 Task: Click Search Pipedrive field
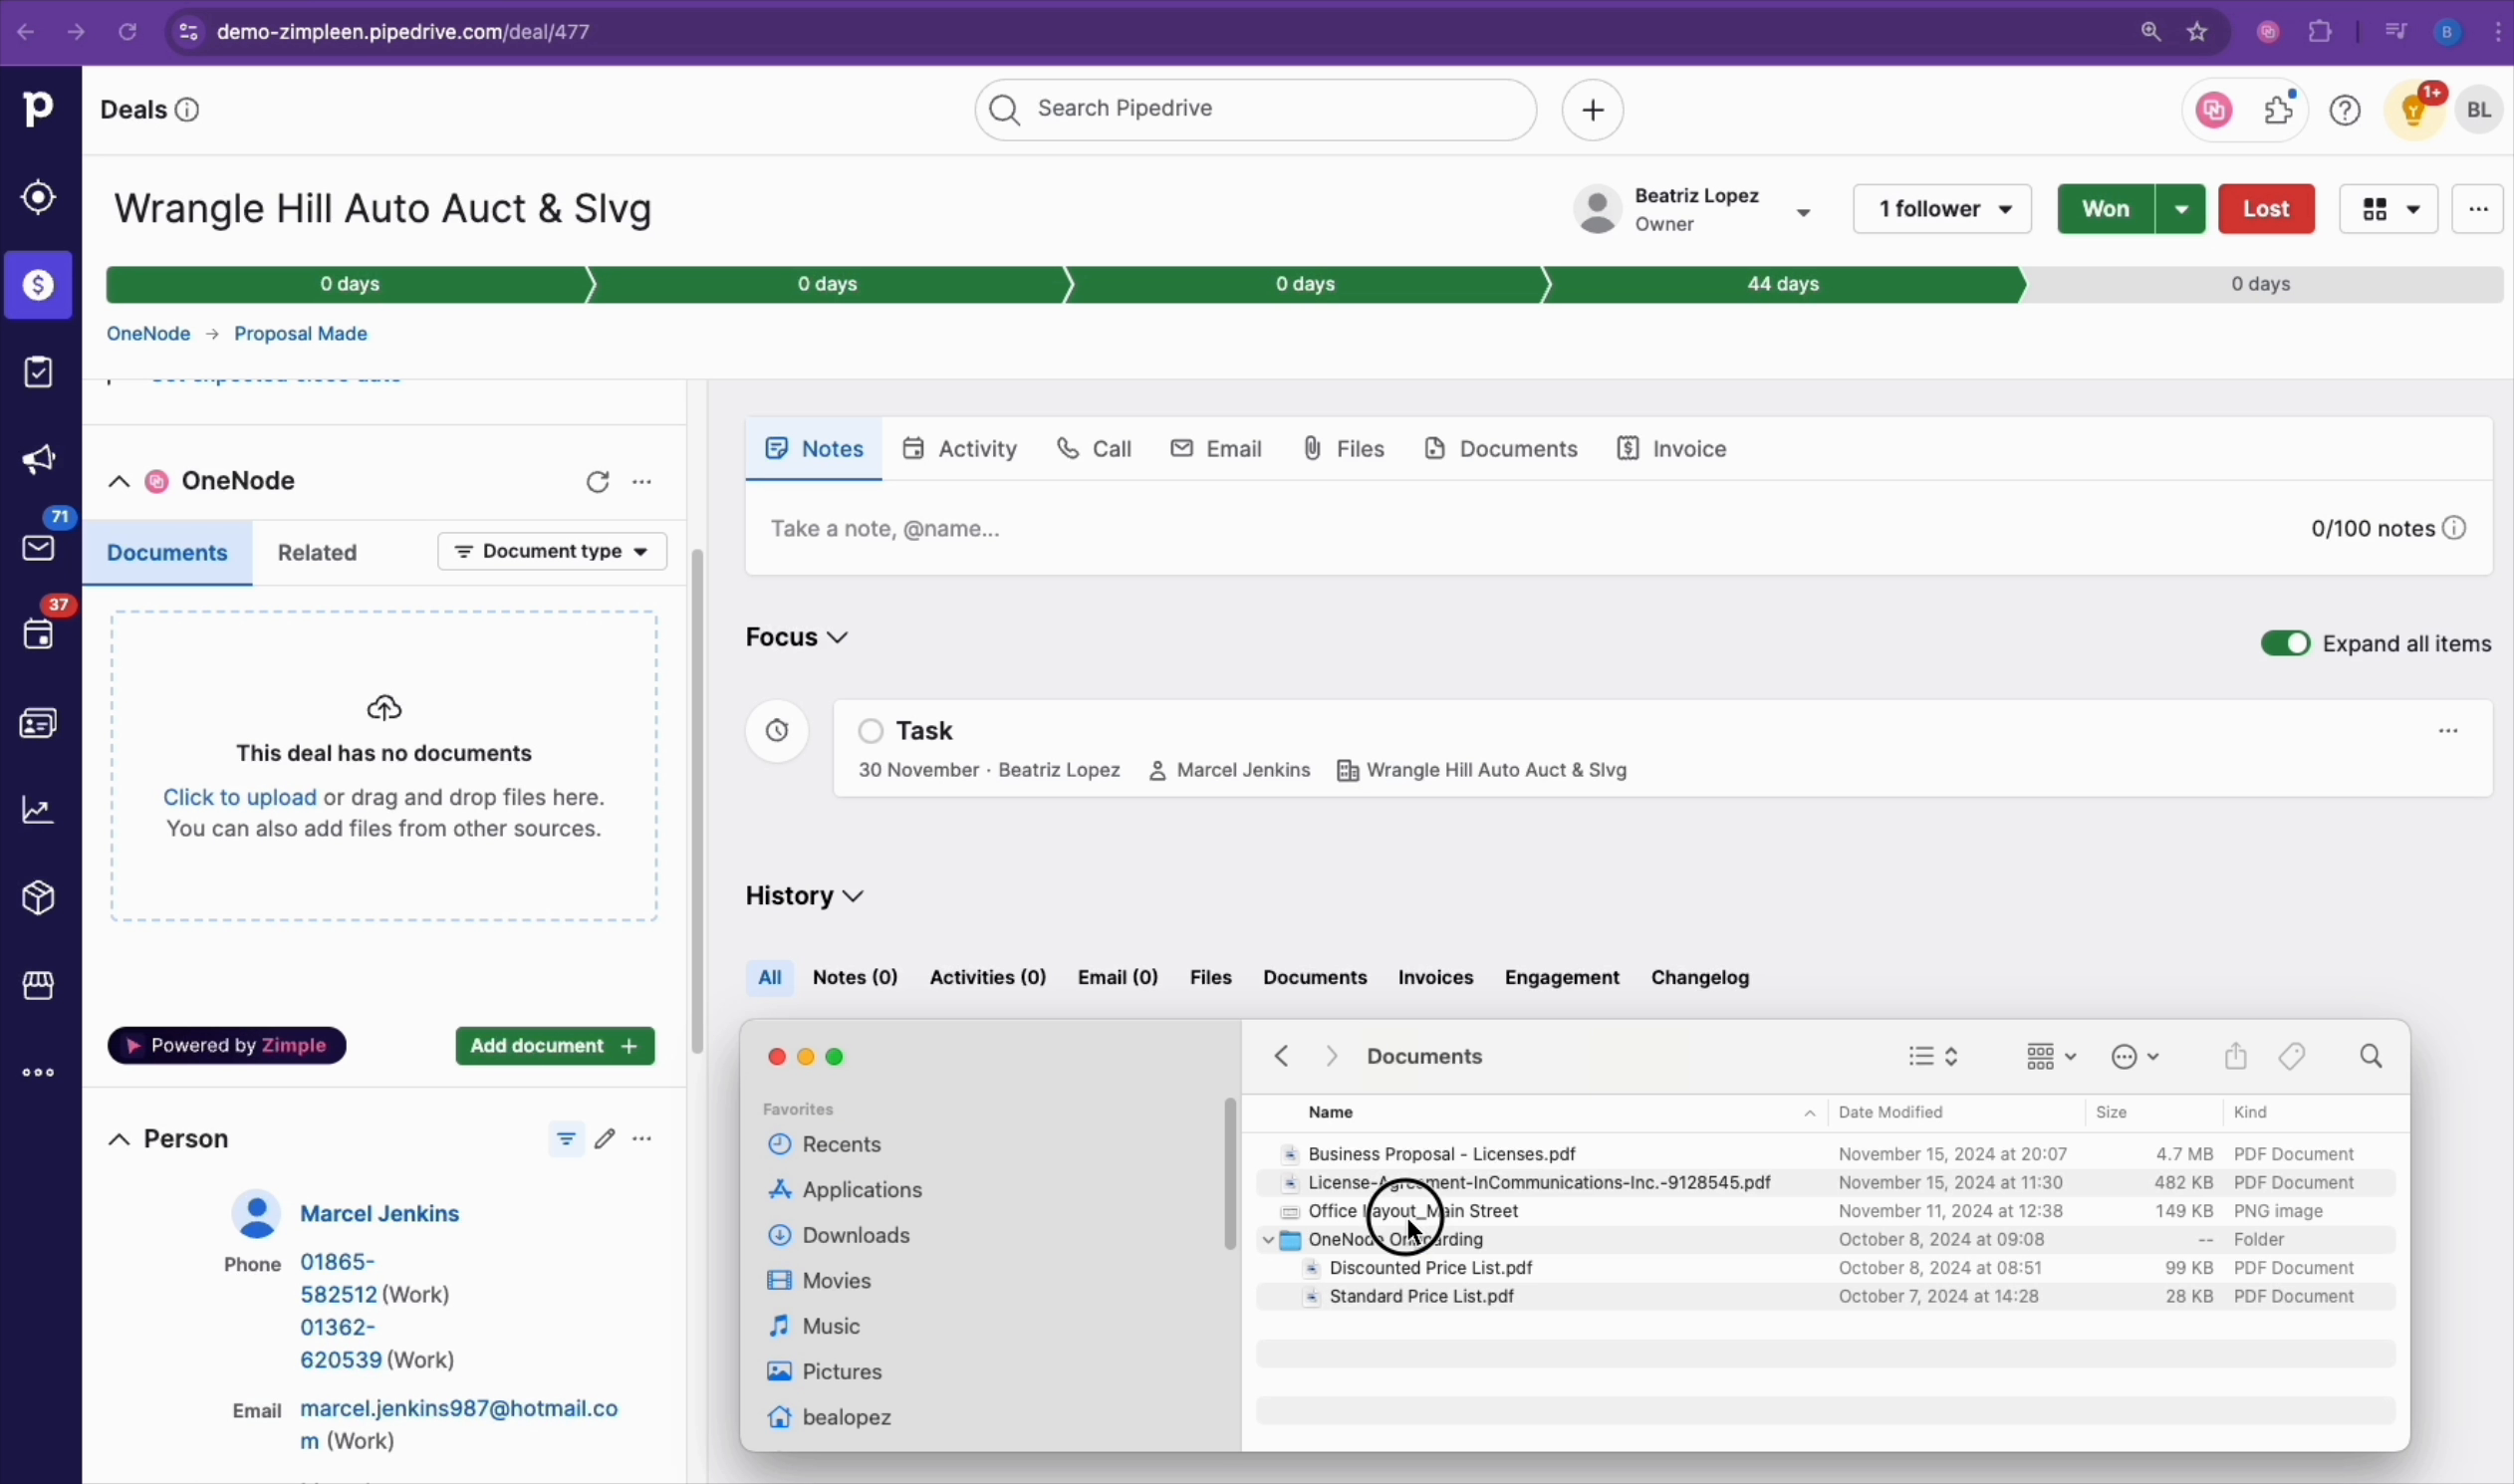click(1256, 109)
